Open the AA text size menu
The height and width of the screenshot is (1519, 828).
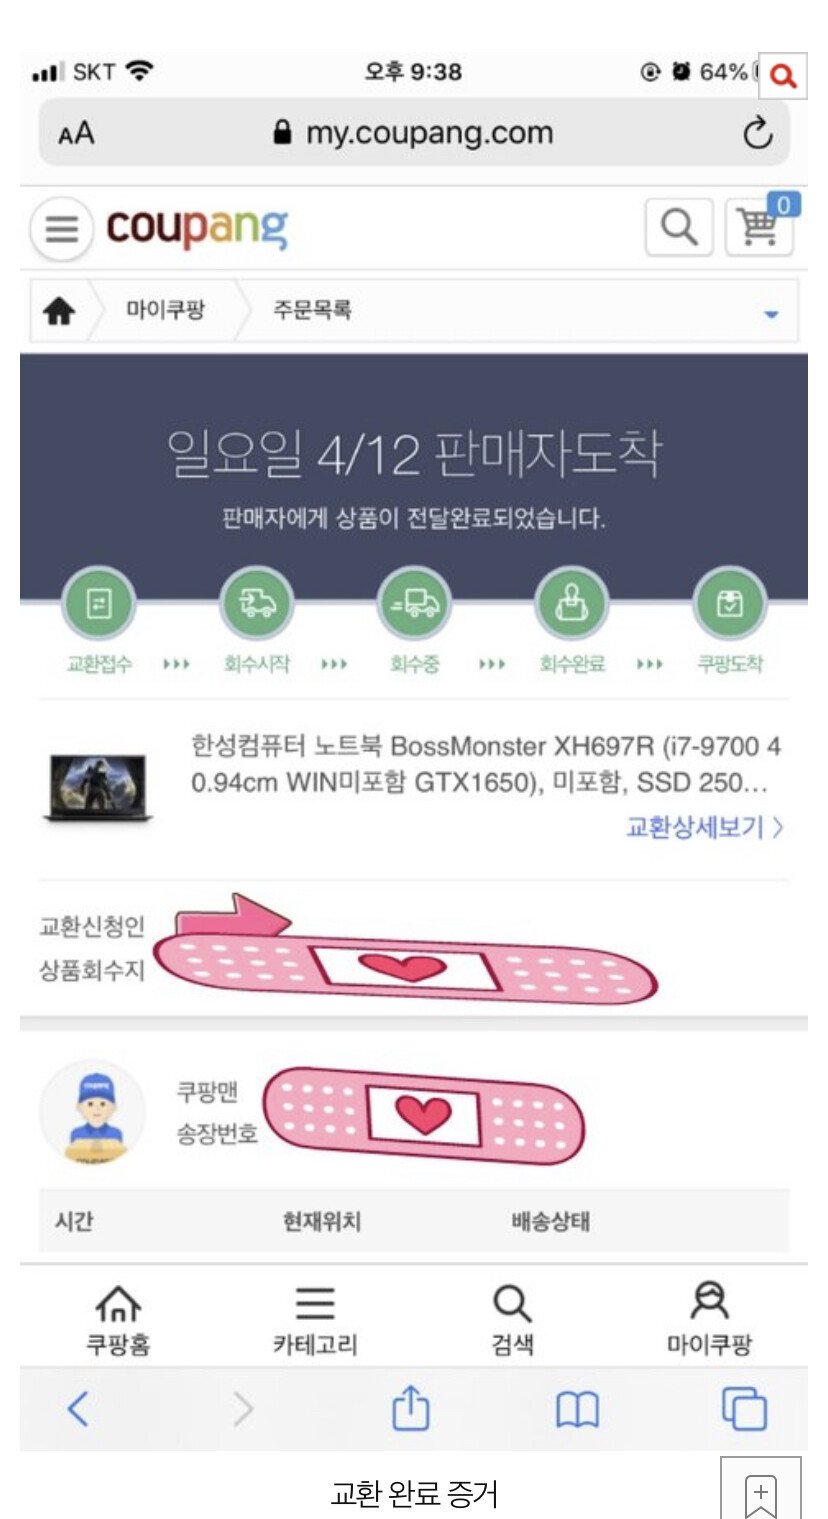76,134
